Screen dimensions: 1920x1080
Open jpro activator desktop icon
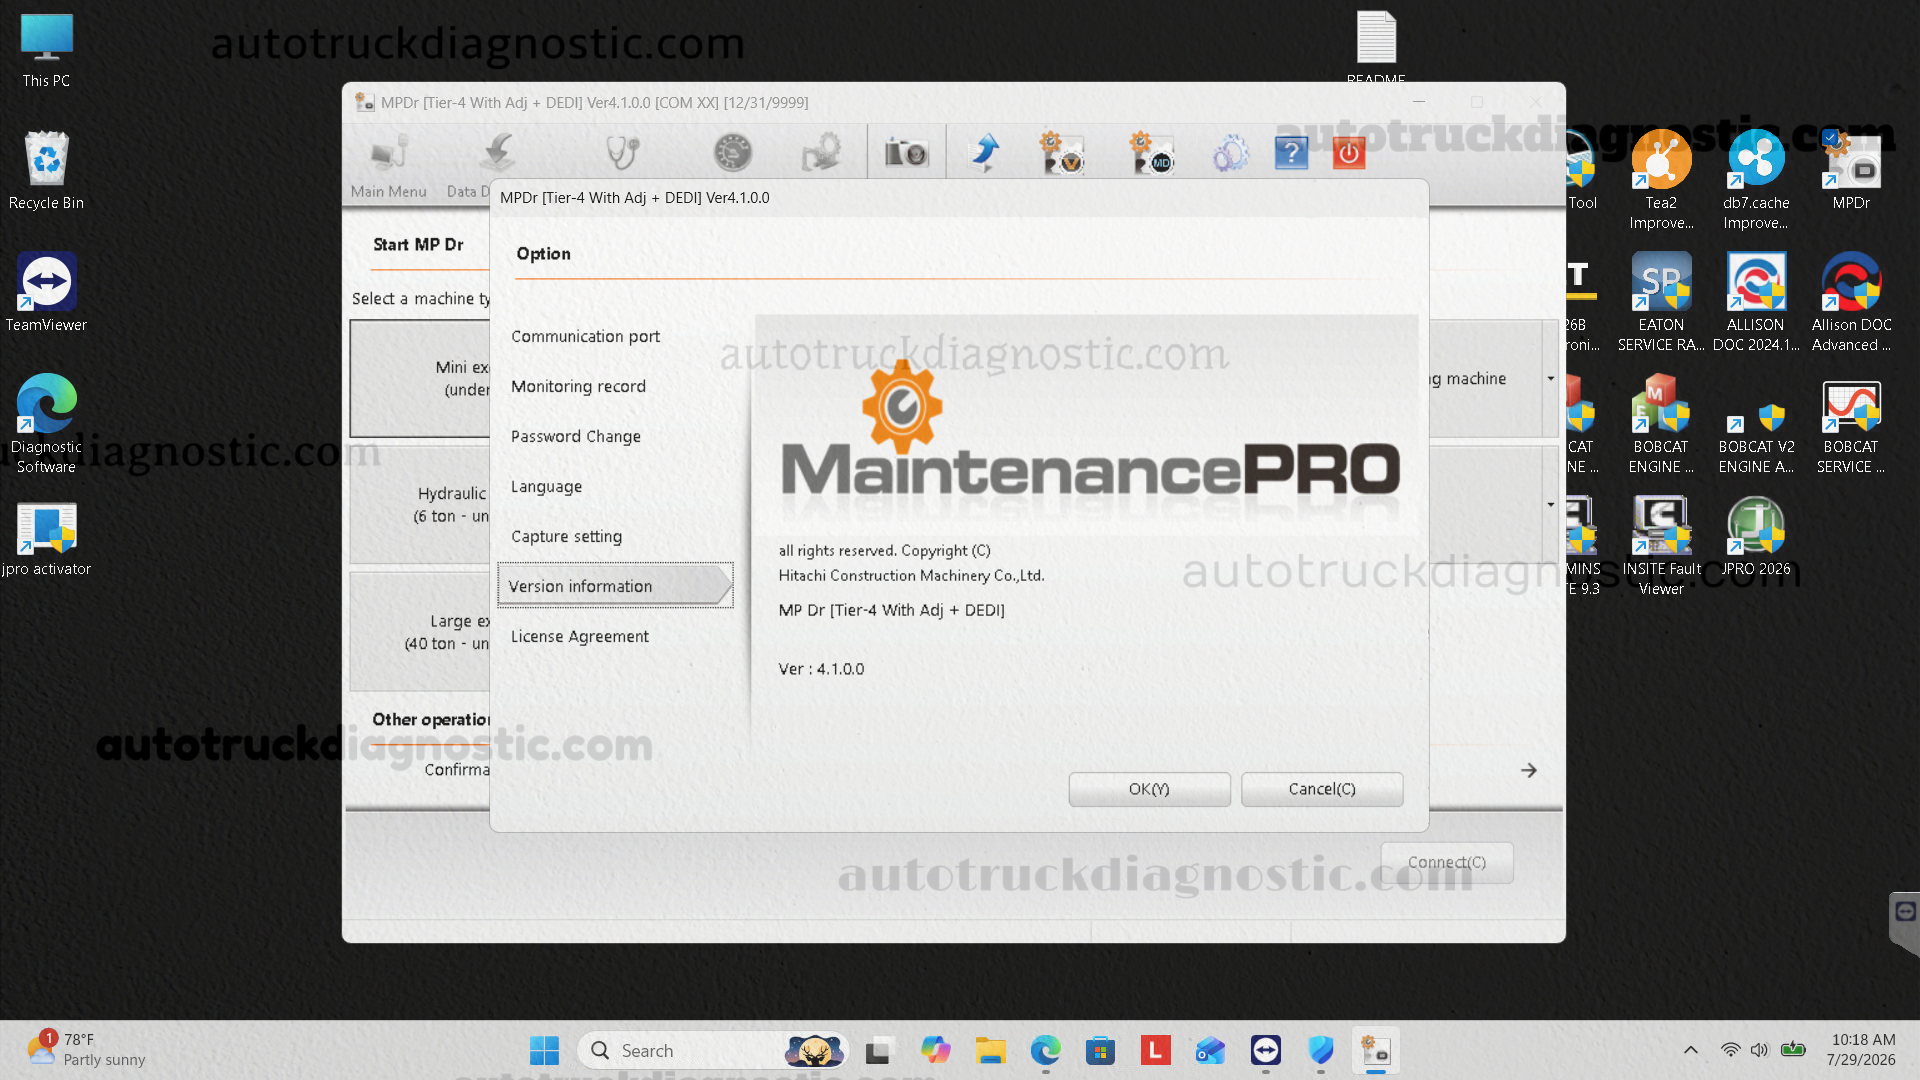tap(46, 540)
